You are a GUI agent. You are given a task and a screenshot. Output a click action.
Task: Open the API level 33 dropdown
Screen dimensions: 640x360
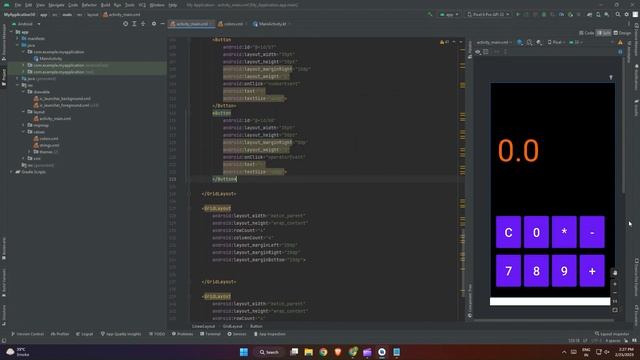click(x=576, y=42)
